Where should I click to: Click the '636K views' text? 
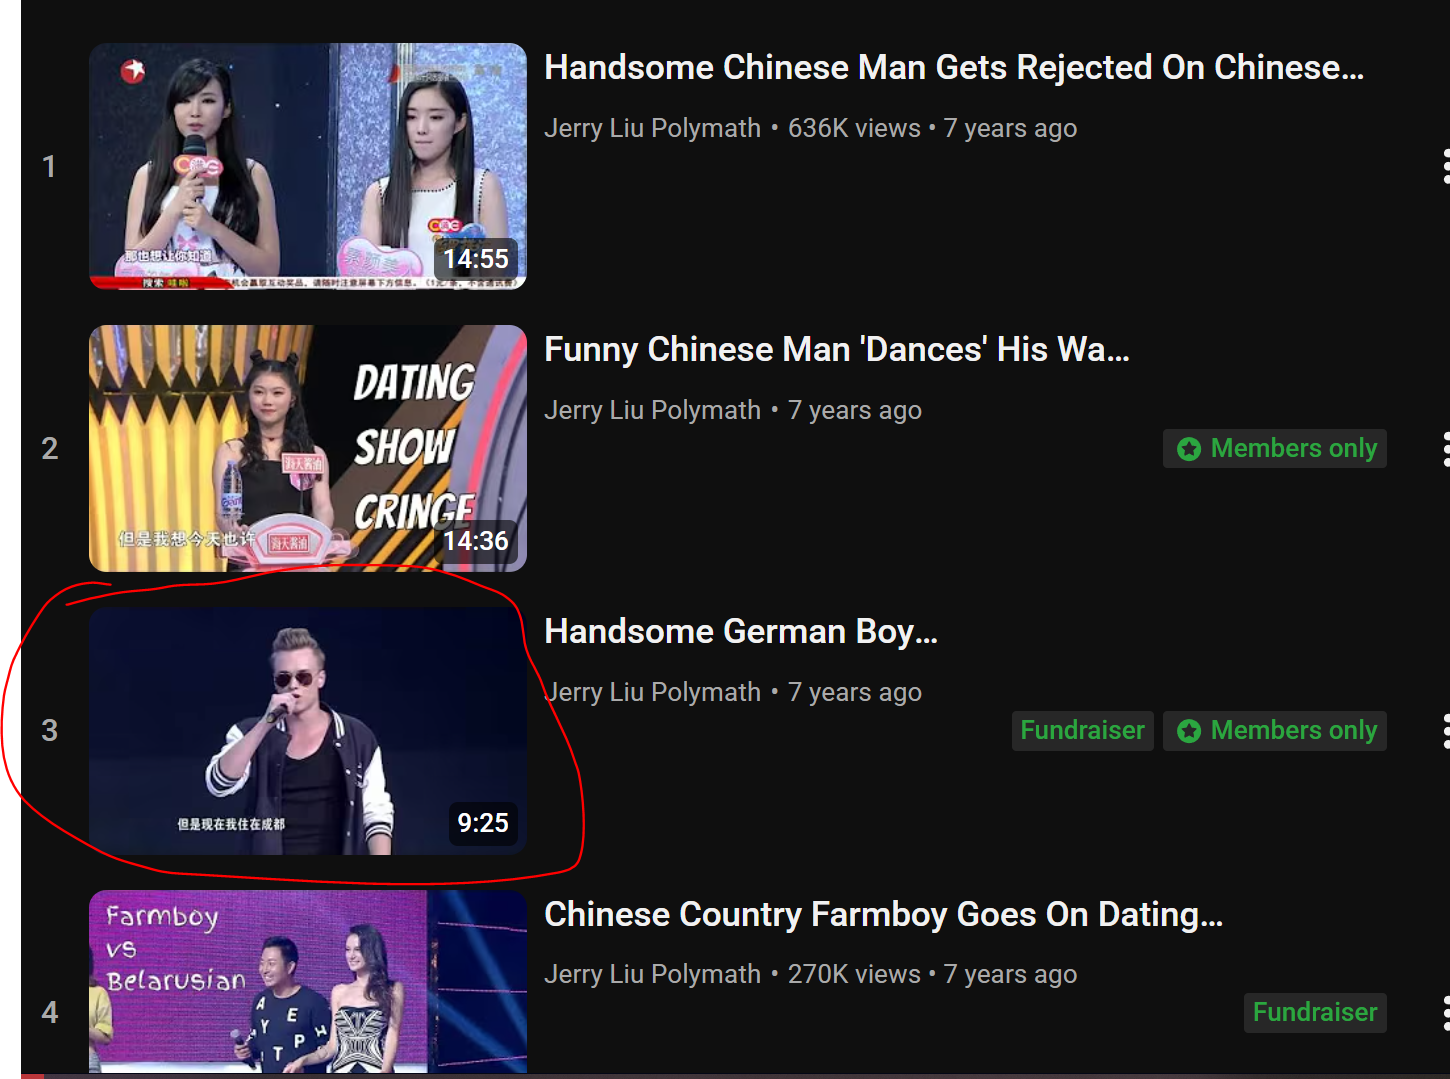coord(854,128)
